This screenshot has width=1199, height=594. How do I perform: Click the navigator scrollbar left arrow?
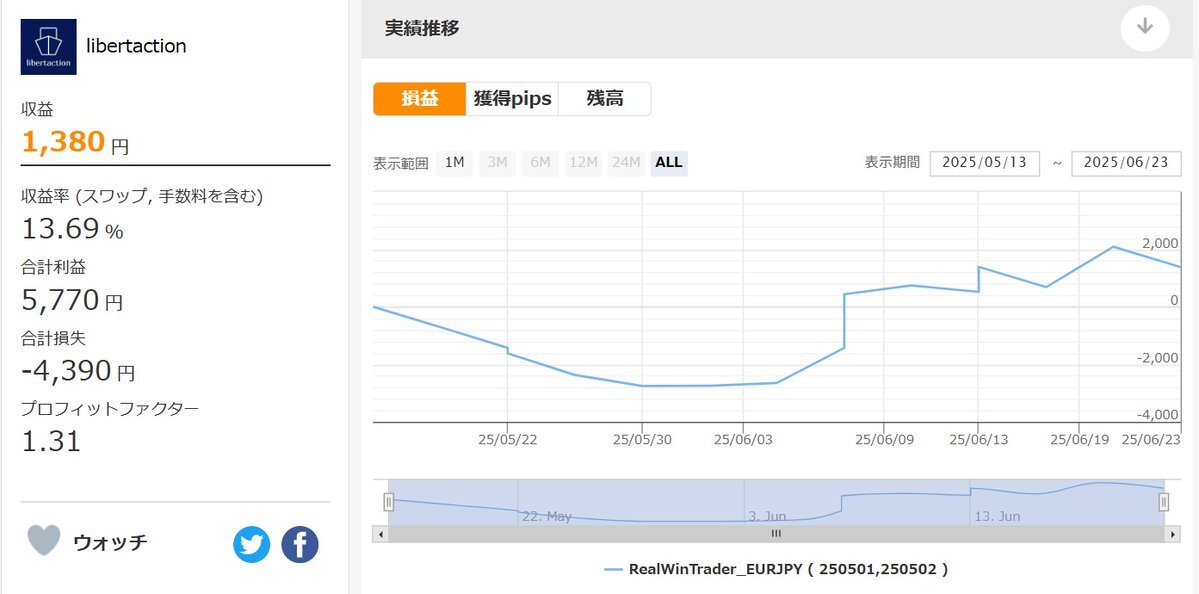[x=380, y=534]
